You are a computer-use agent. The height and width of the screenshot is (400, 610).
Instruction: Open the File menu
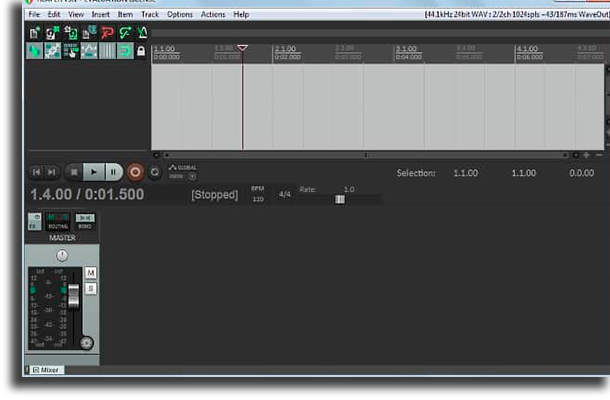pos(34,14)
